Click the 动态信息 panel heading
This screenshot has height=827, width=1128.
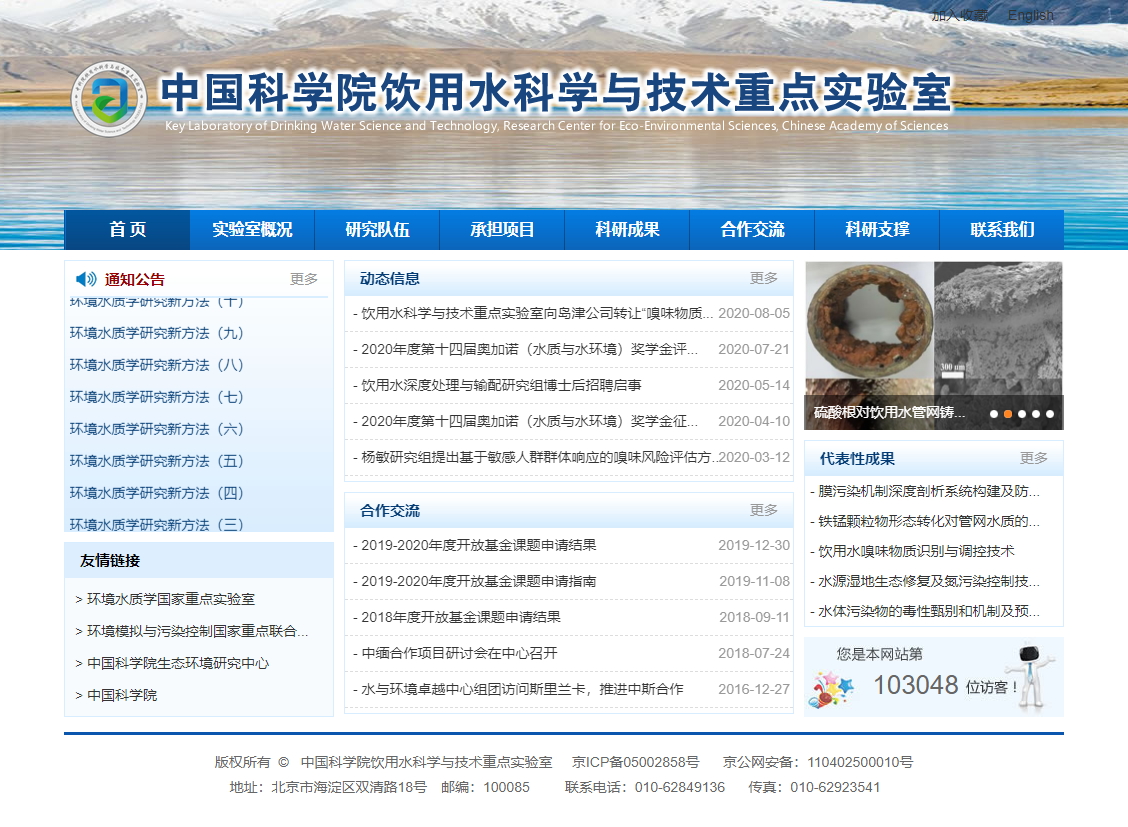[390, 279]
